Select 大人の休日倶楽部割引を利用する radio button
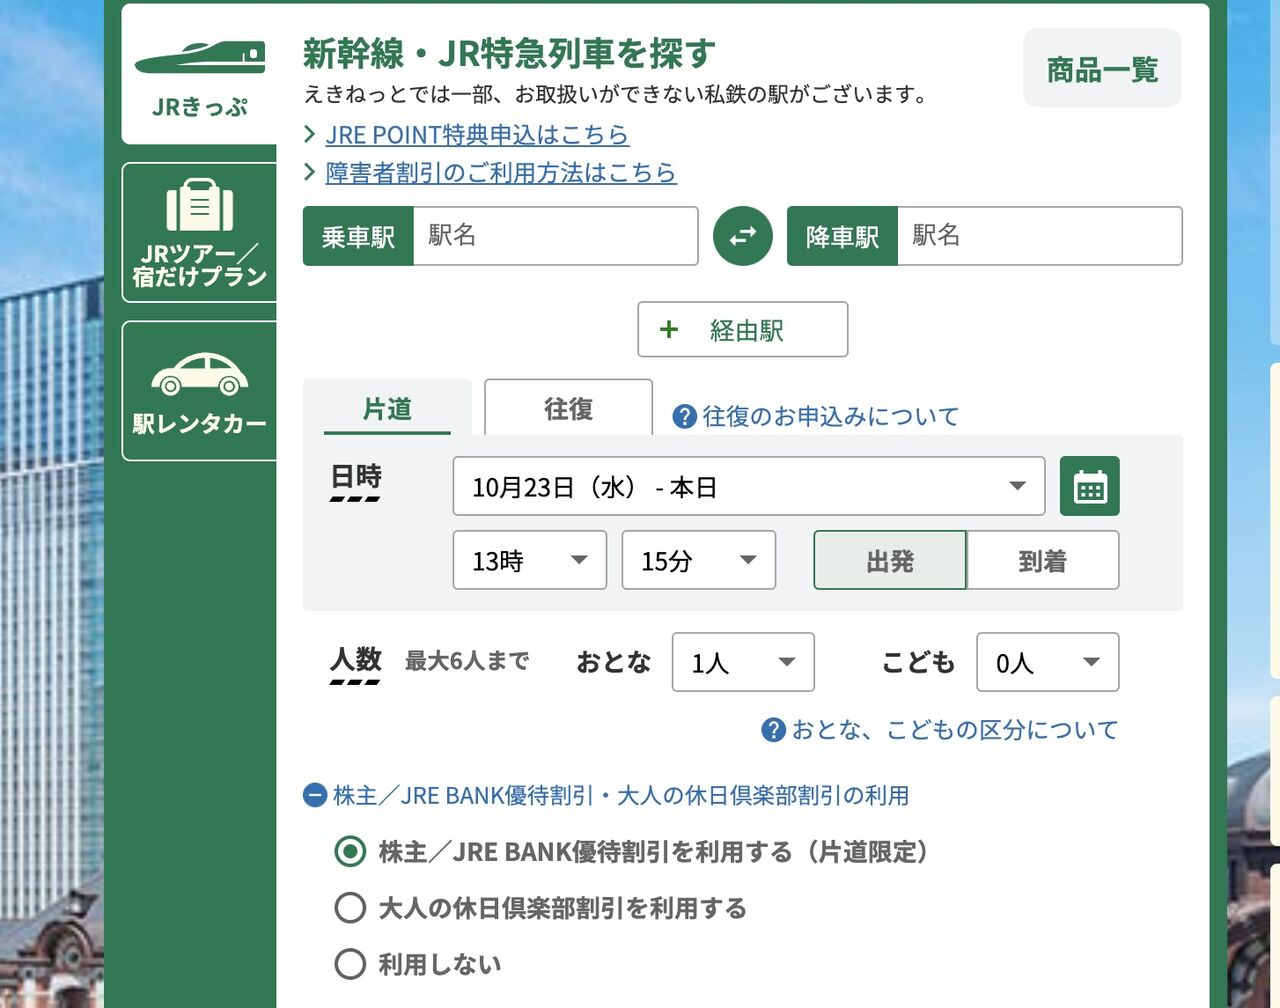Image resolution: width=1280 pixels, height=1008 pixels. (x=350, y=908)
